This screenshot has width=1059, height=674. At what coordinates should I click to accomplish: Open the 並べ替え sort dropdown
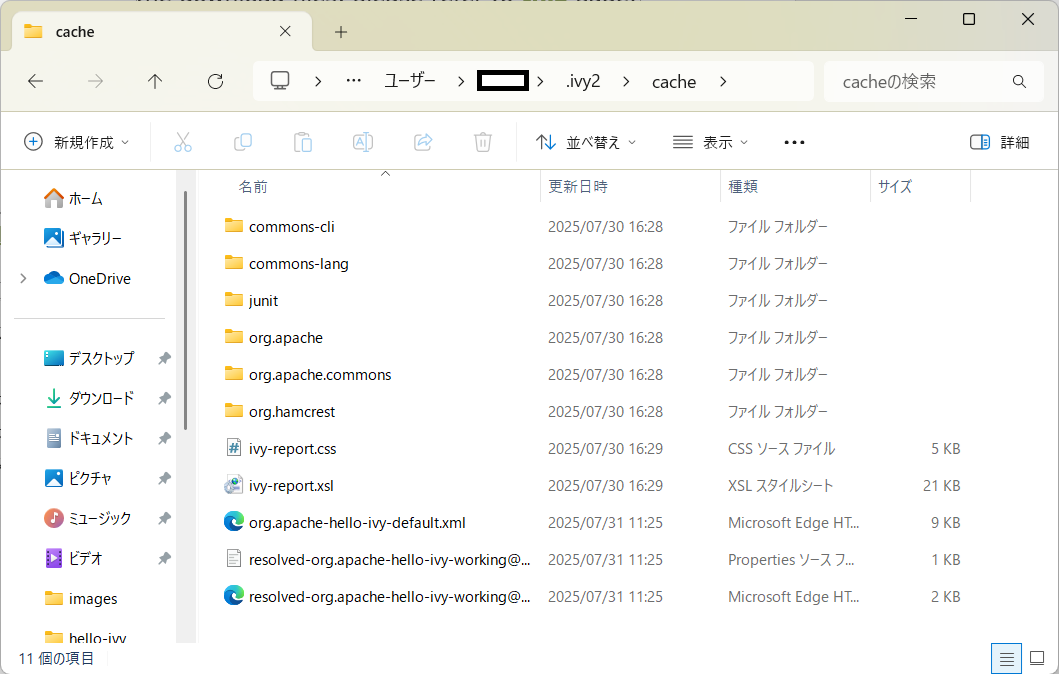tap(585, 142)
